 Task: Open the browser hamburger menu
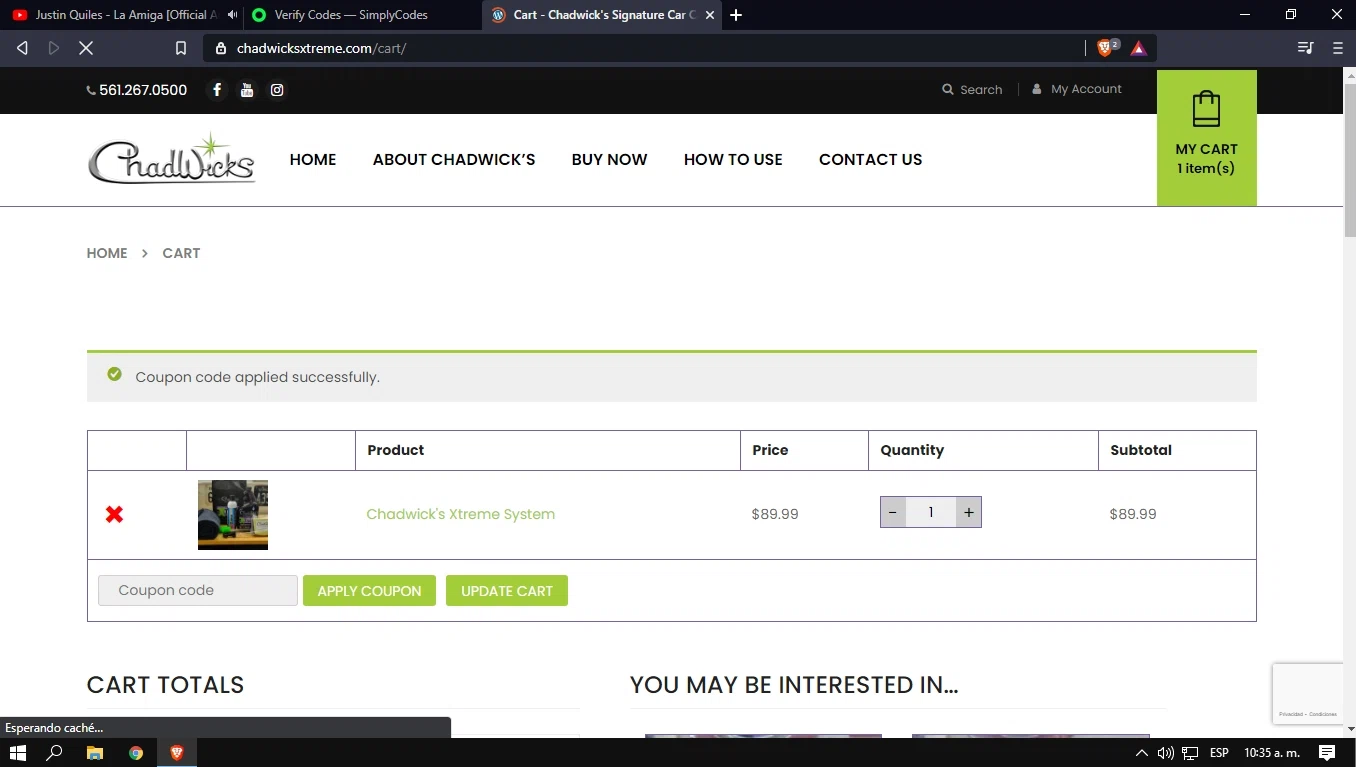1338,48
